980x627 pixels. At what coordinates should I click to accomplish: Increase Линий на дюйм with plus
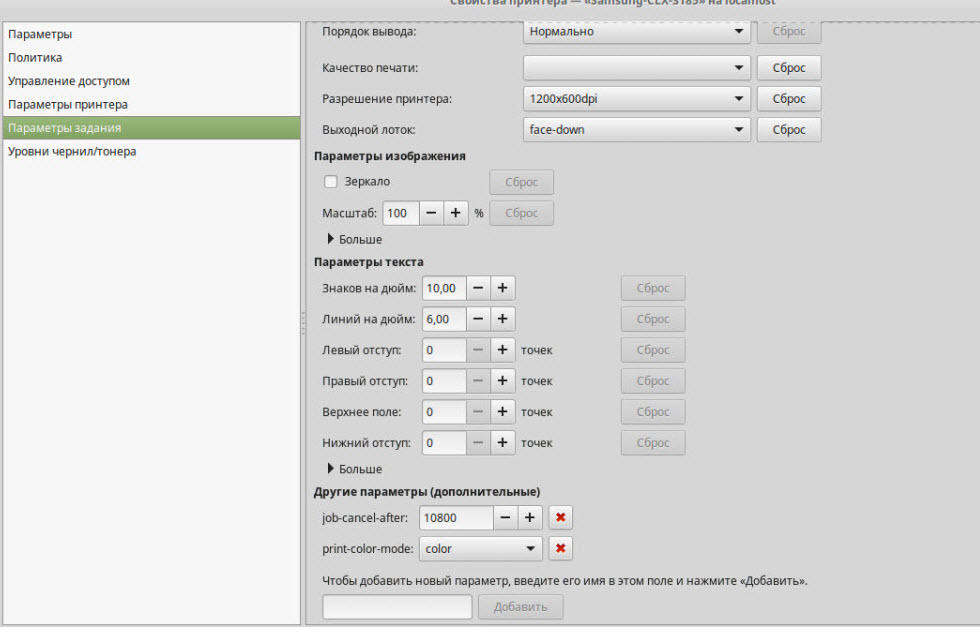pos(502,319)
